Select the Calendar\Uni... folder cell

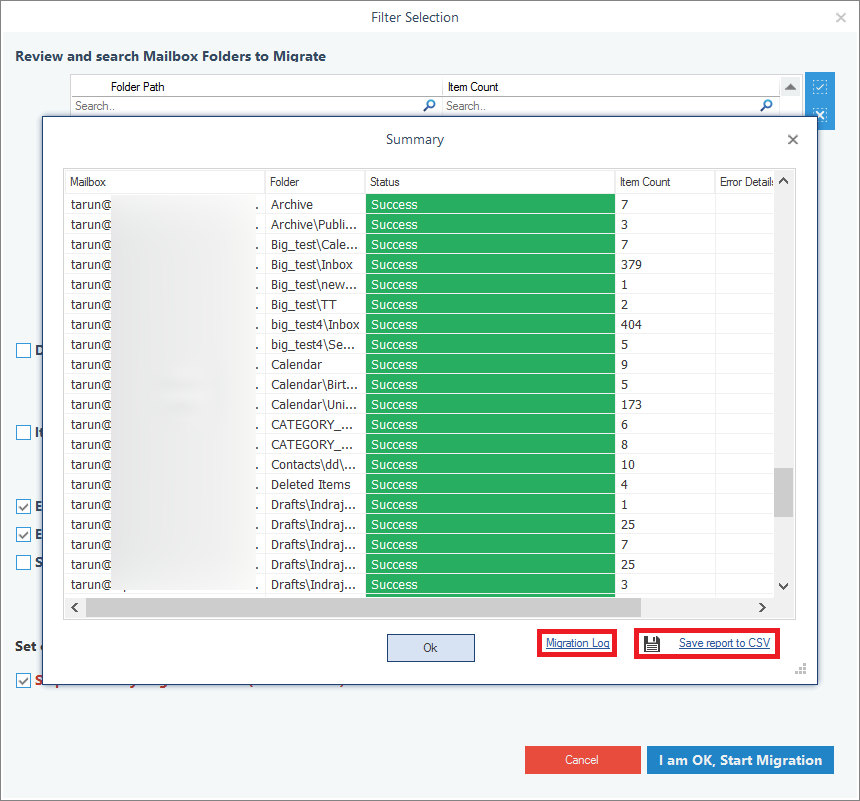coord(315,405)
